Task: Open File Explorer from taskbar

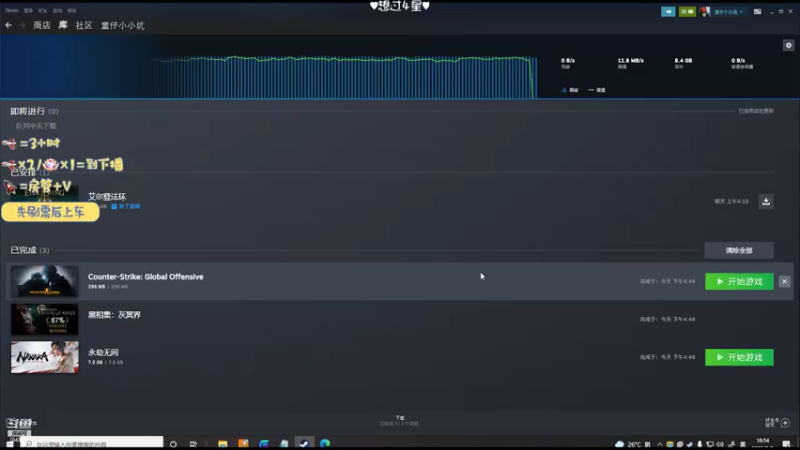Action: (222, 444)
